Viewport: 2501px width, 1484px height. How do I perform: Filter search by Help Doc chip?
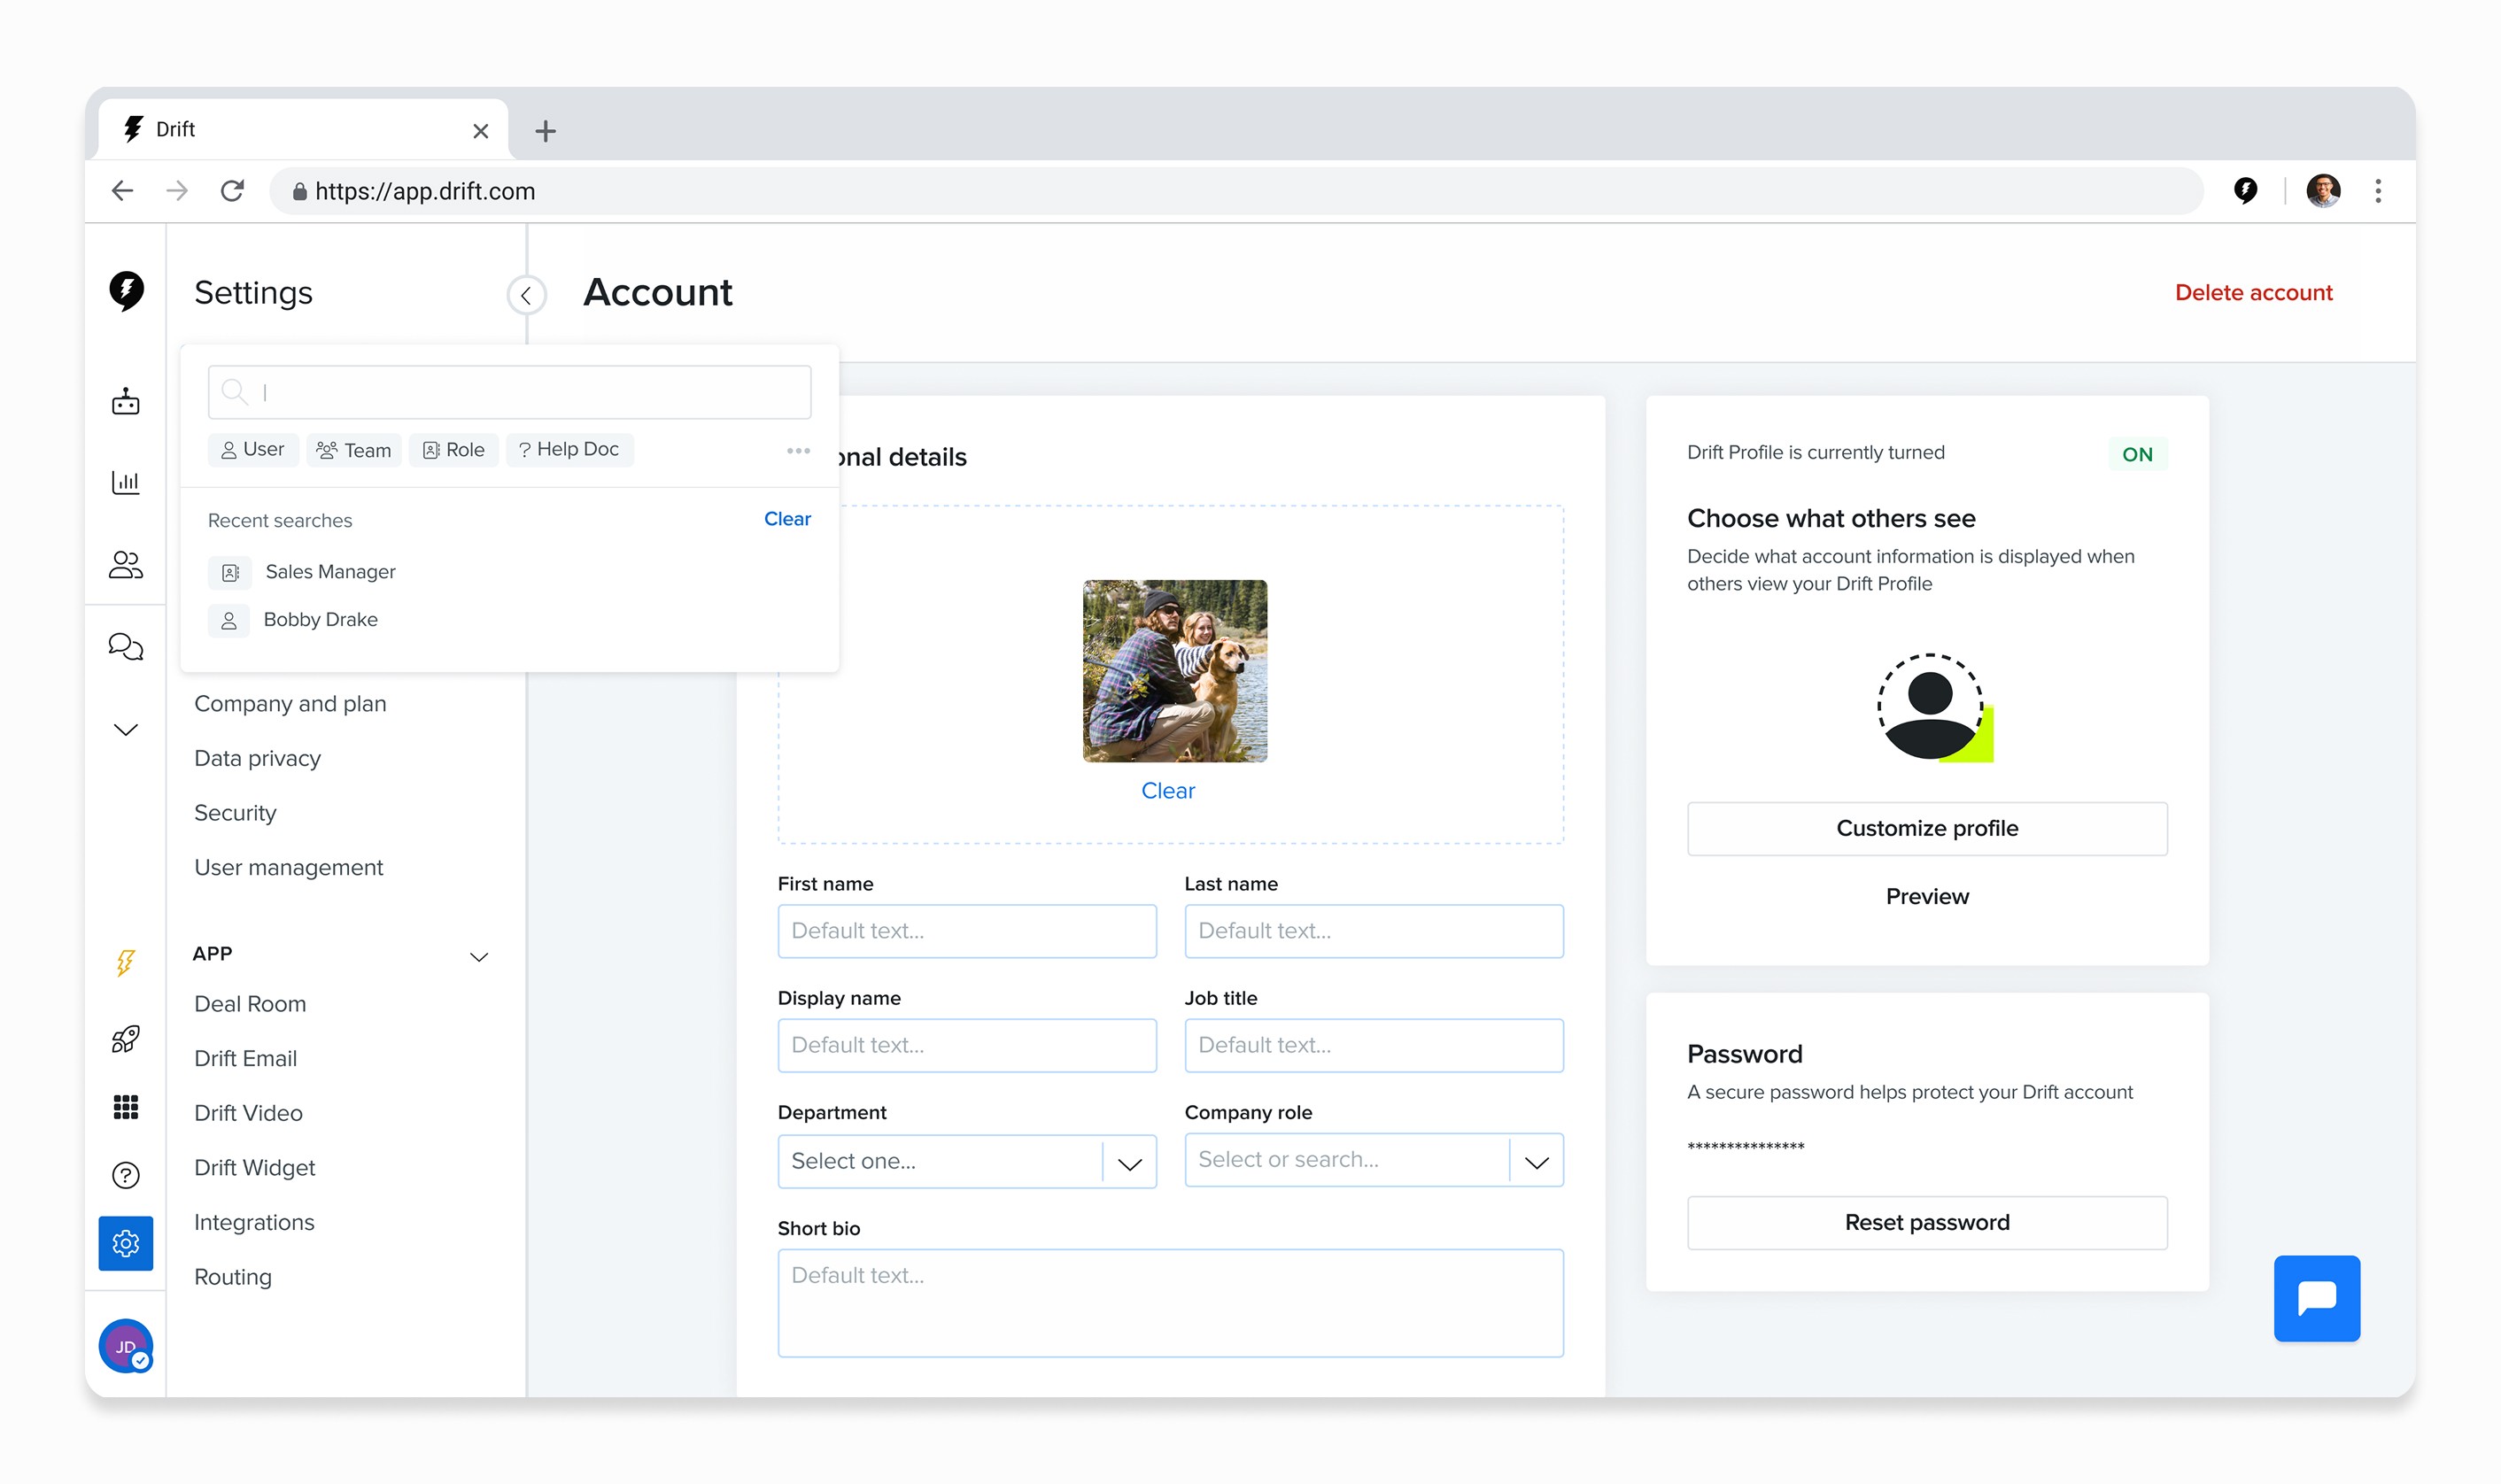[x=569, y=450]
